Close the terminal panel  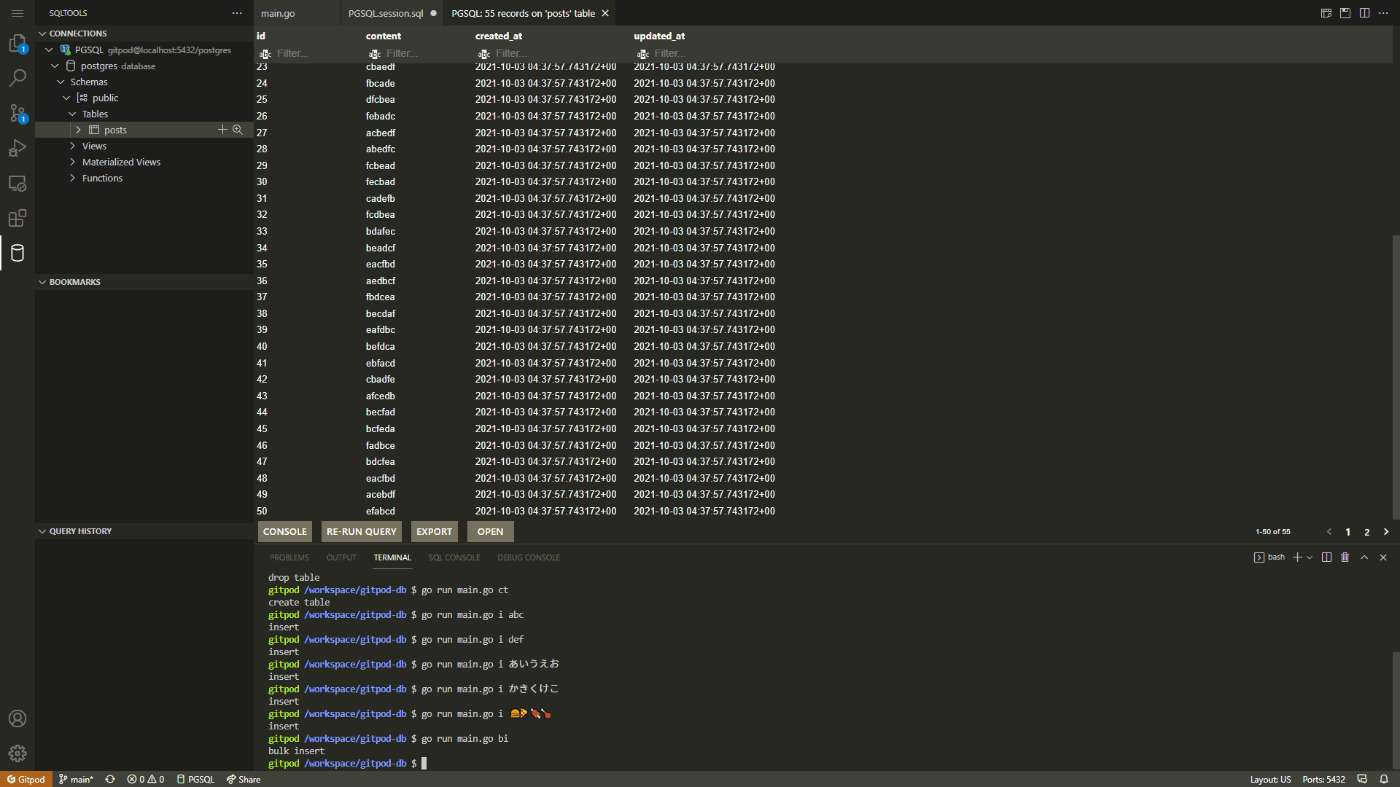(x=1384, y=557)
